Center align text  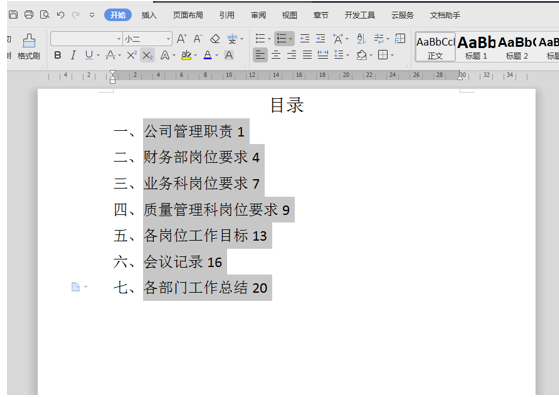point(276,55)
